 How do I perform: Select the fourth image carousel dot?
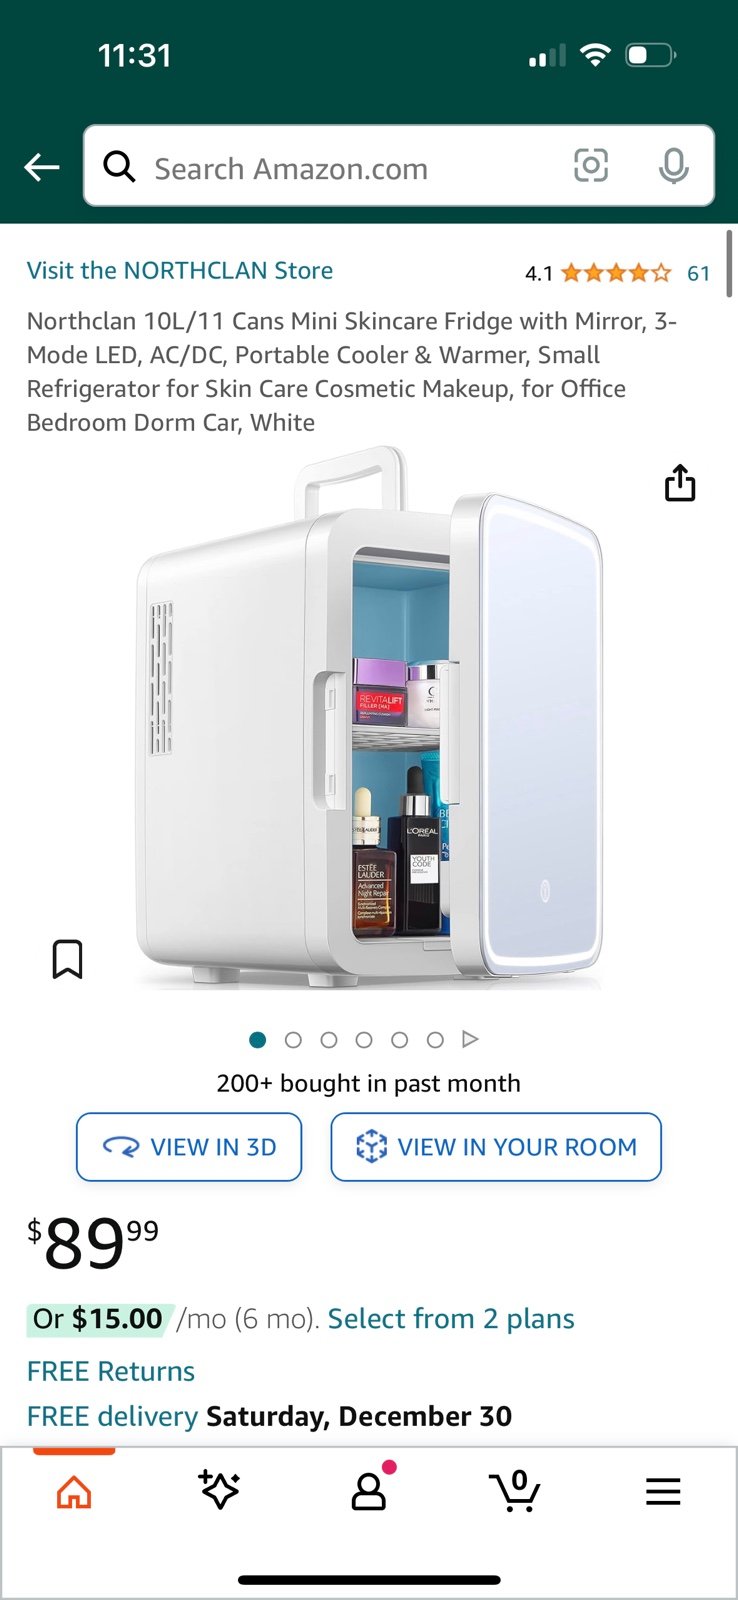pyautogui.click(x=364, y=1040)
